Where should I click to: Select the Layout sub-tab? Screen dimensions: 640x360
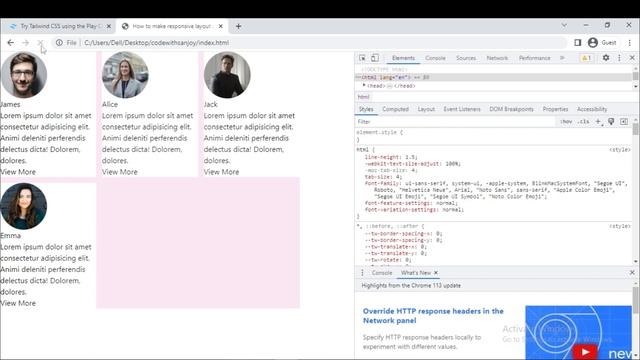coord(426,109)
